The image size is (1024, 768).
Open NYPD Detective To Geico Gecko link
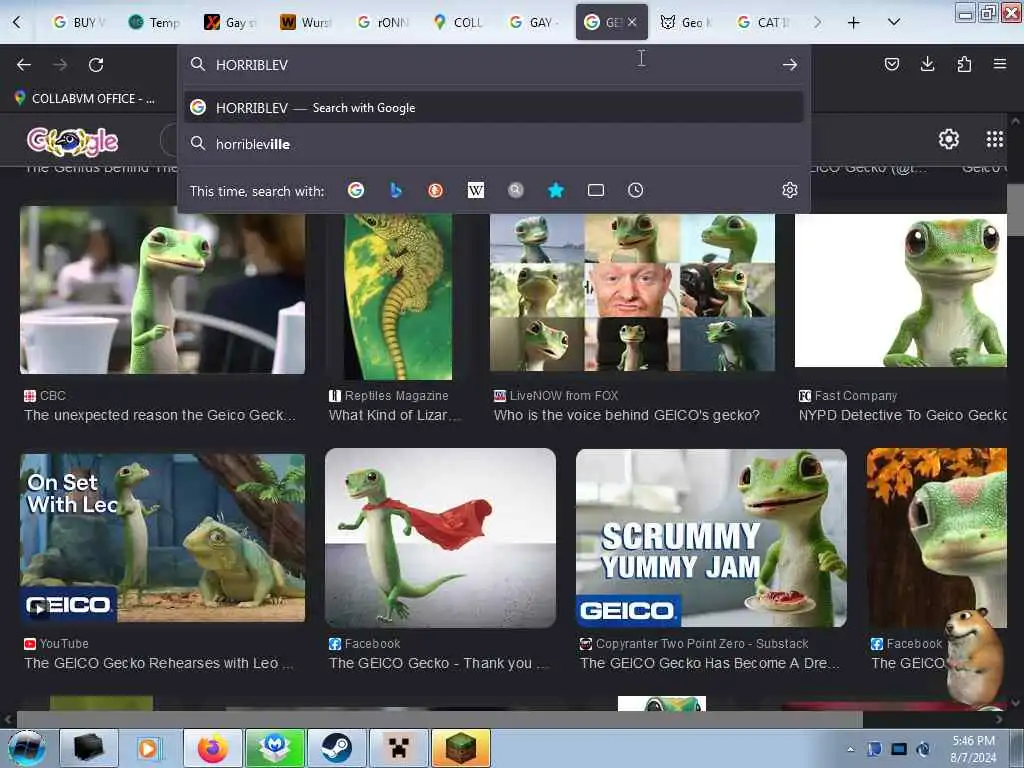pyautogui.click(x=903, y=415)
